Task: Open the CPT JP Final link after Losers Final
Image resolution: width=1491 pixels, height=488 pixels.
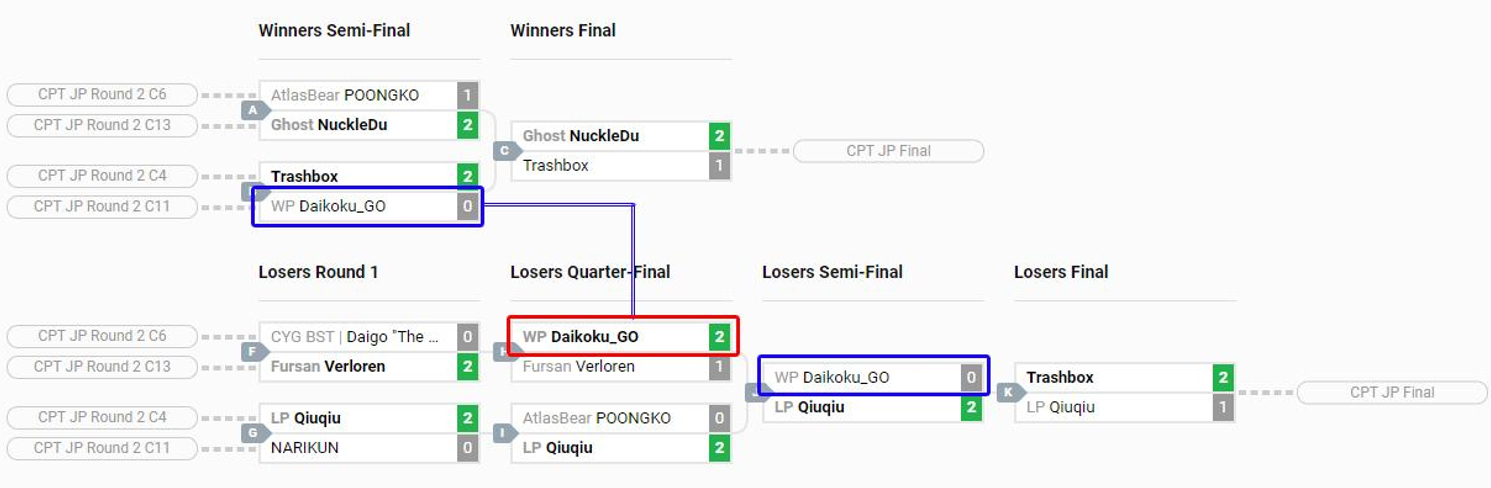Action: [x=1392, y=392]
